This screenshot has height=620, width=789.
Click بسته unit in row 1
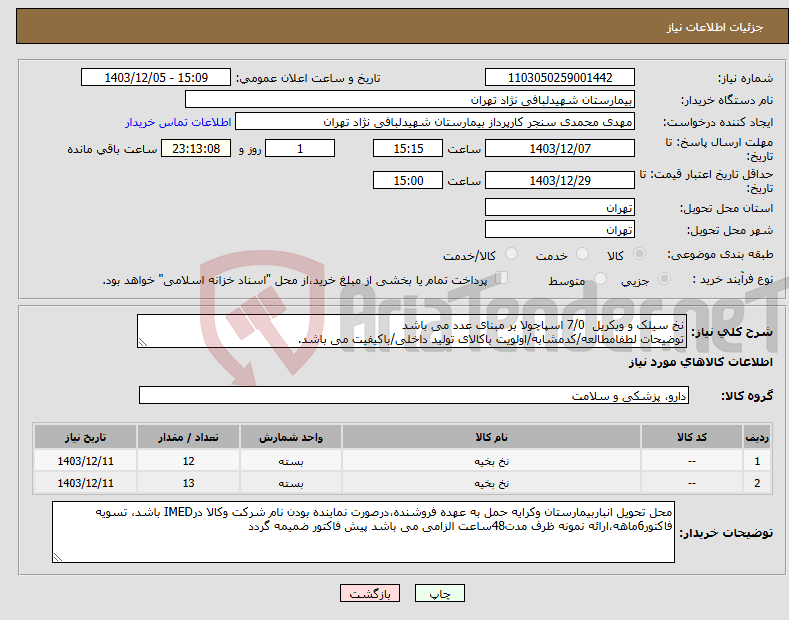[x=290, y=461]
